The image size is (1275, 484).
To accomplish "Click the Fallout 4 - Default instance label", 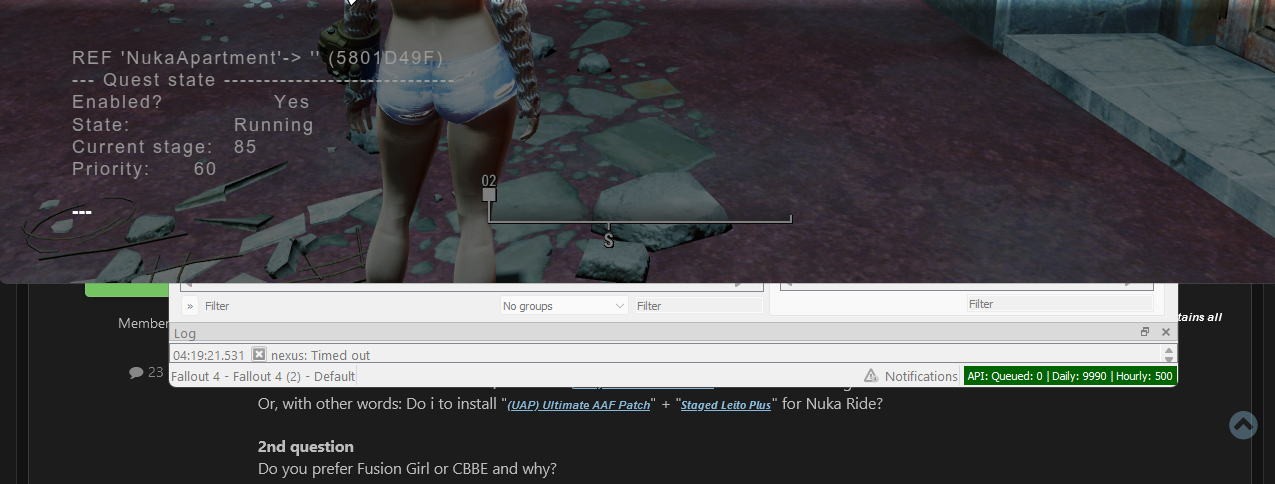I will pos(263,376).
